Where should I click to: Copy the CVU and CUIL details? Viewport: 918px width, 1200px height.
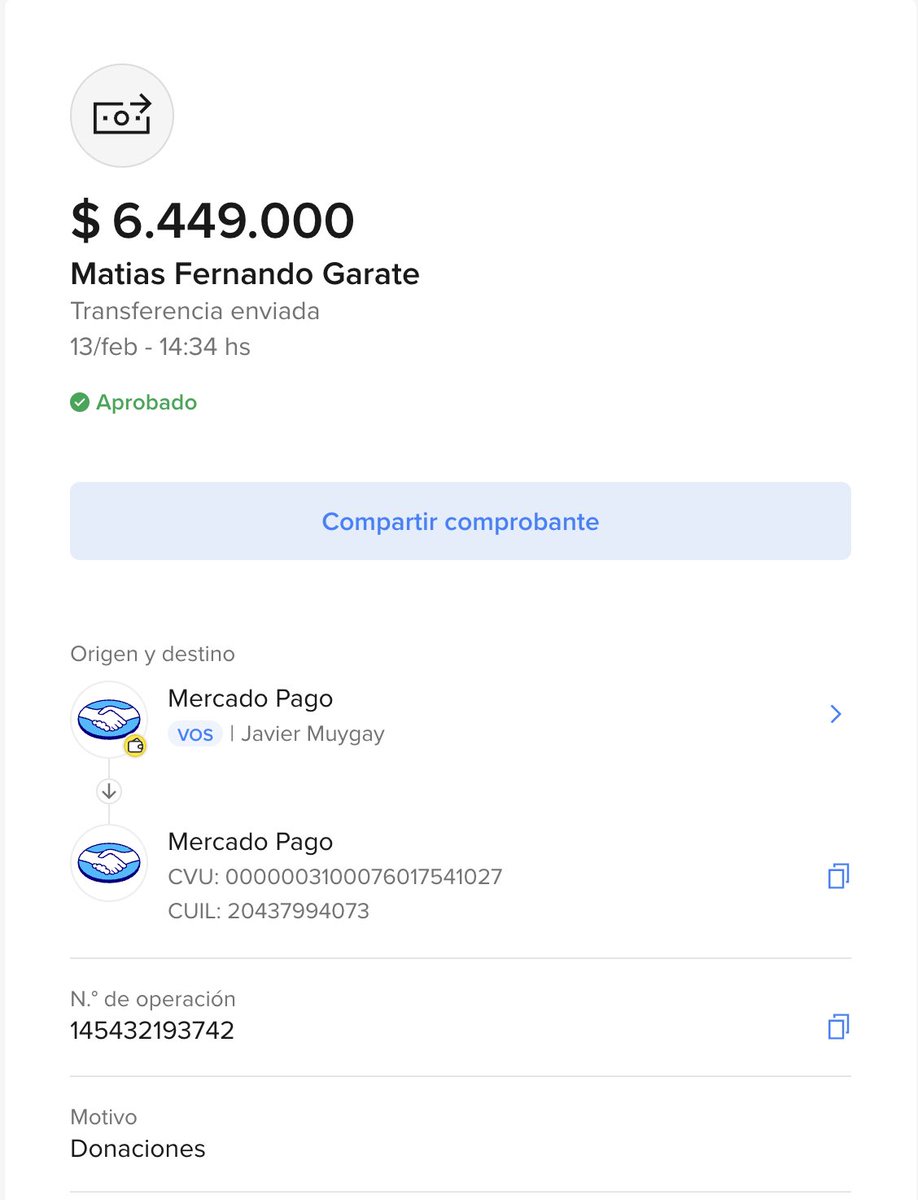[x=838, y=877]
